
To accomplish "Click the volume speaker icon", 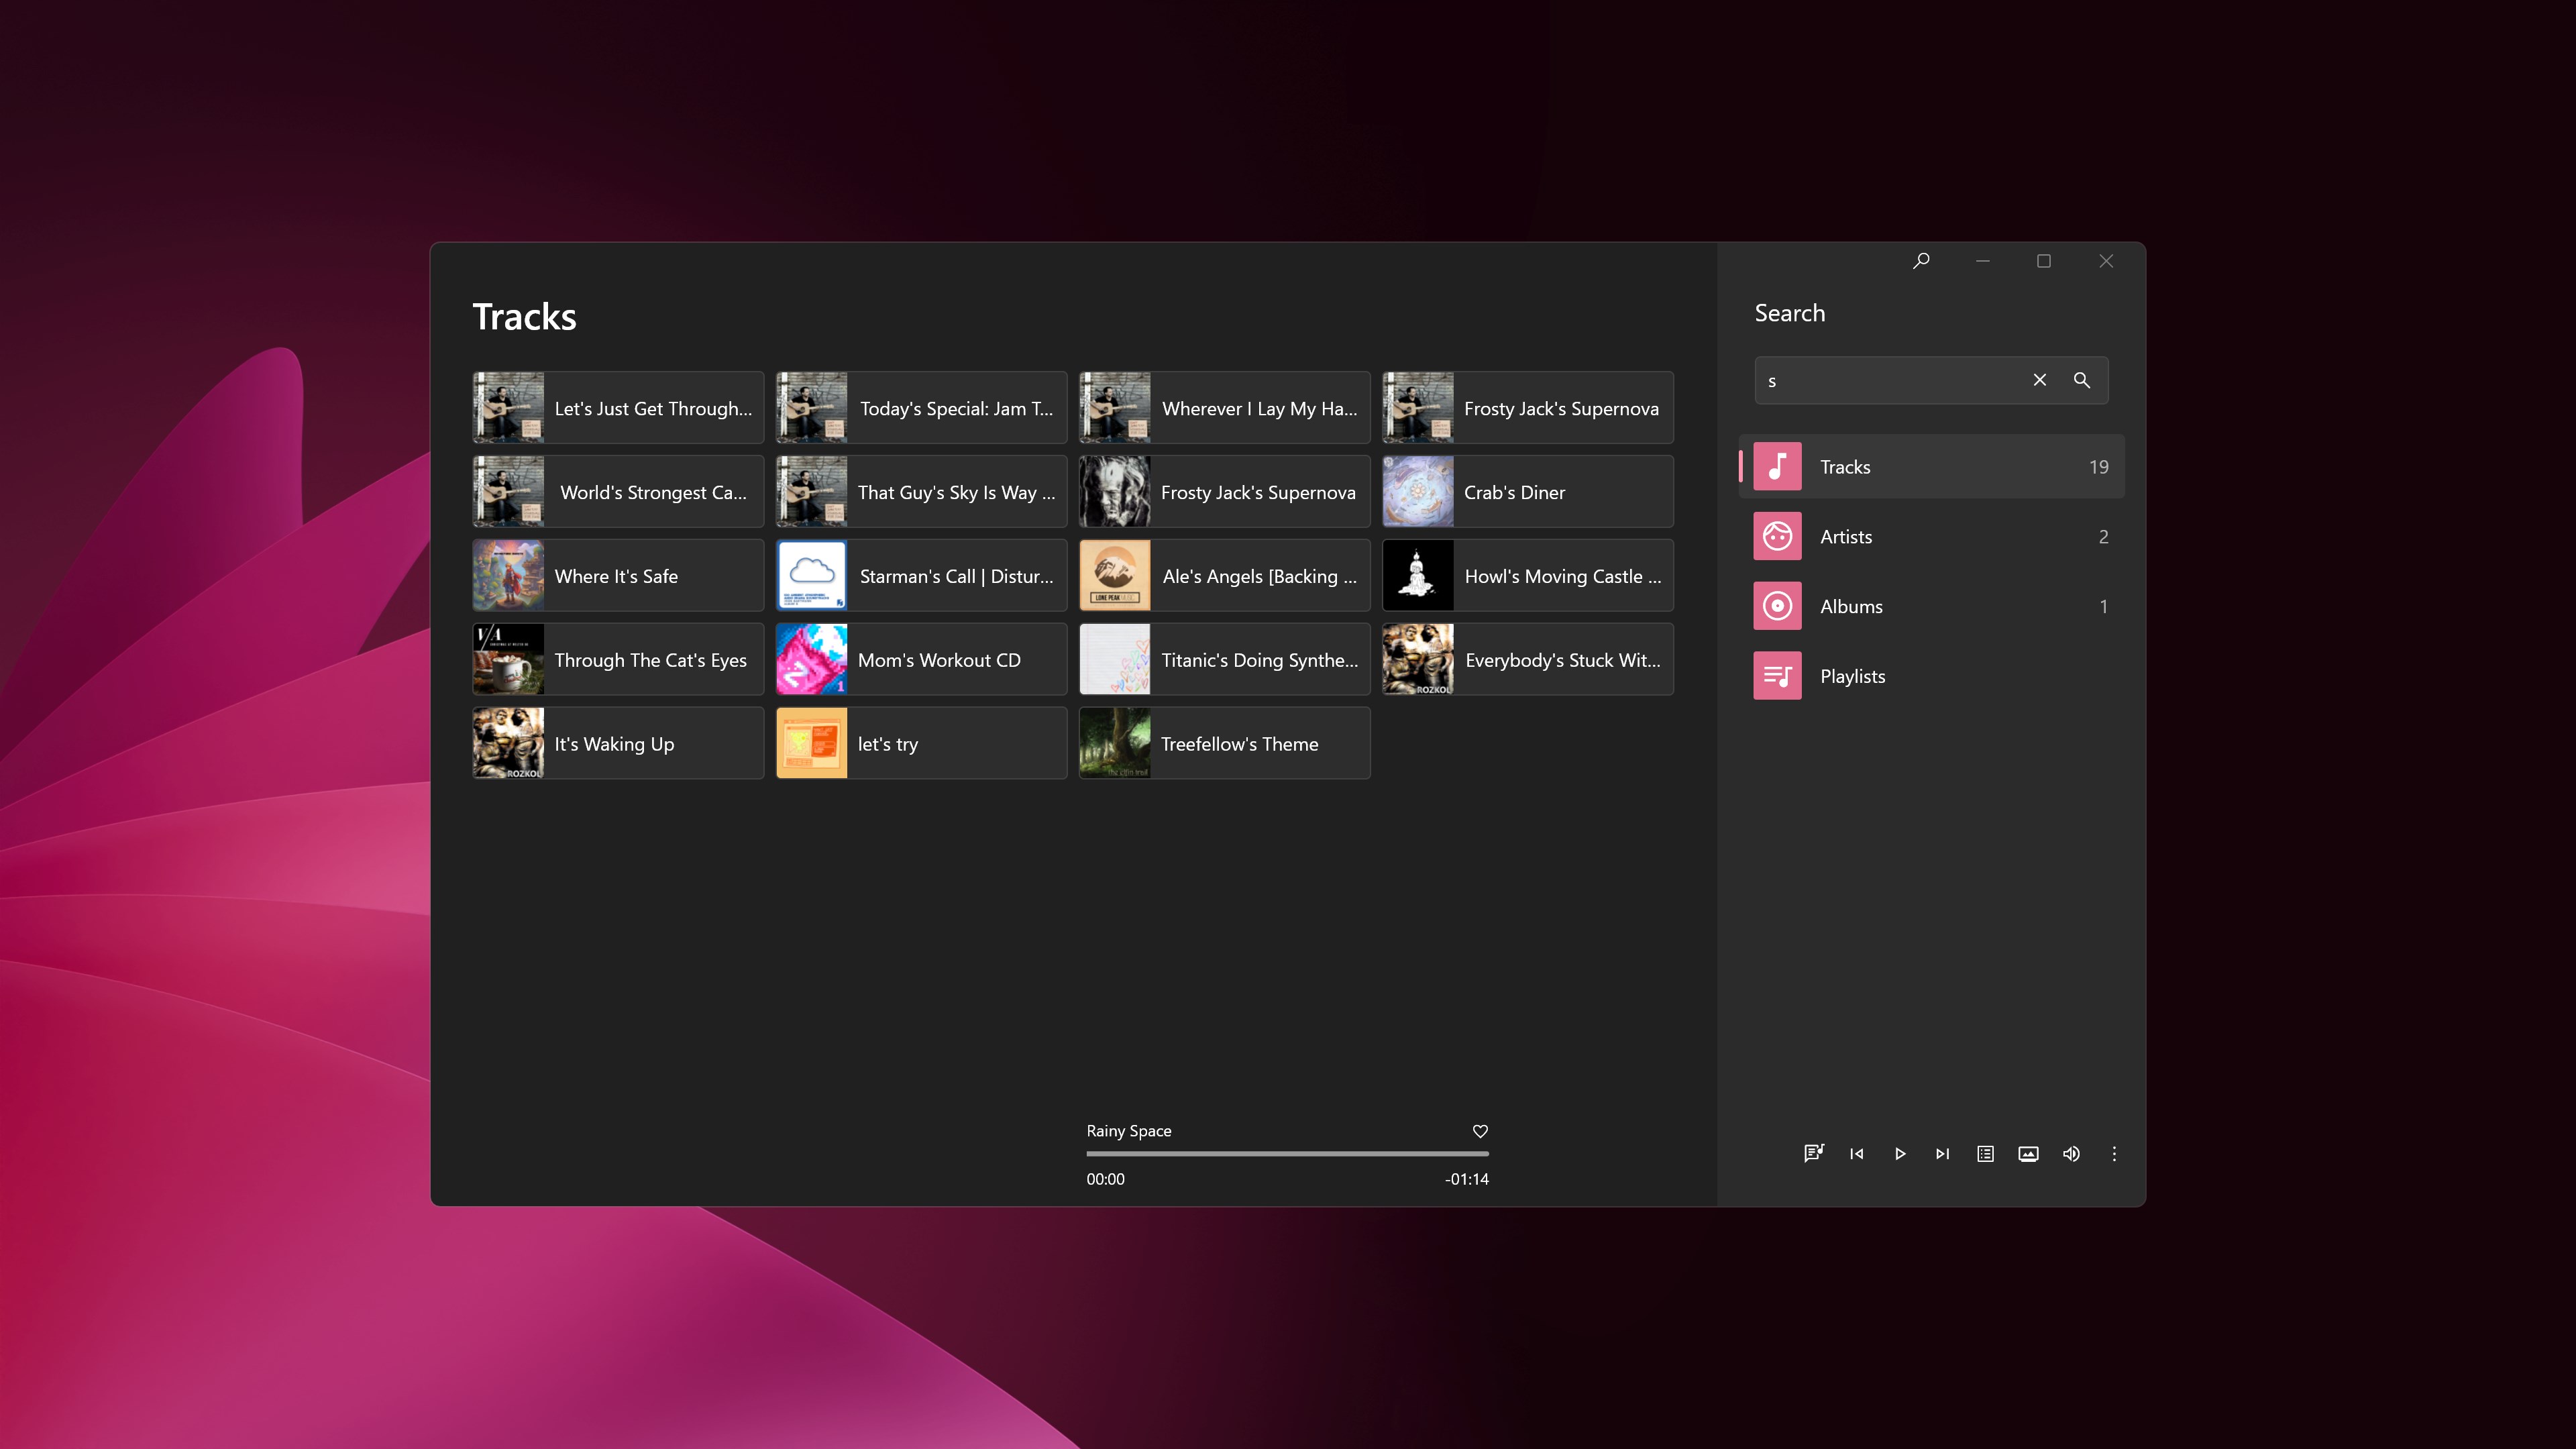I will 2071,1153.
